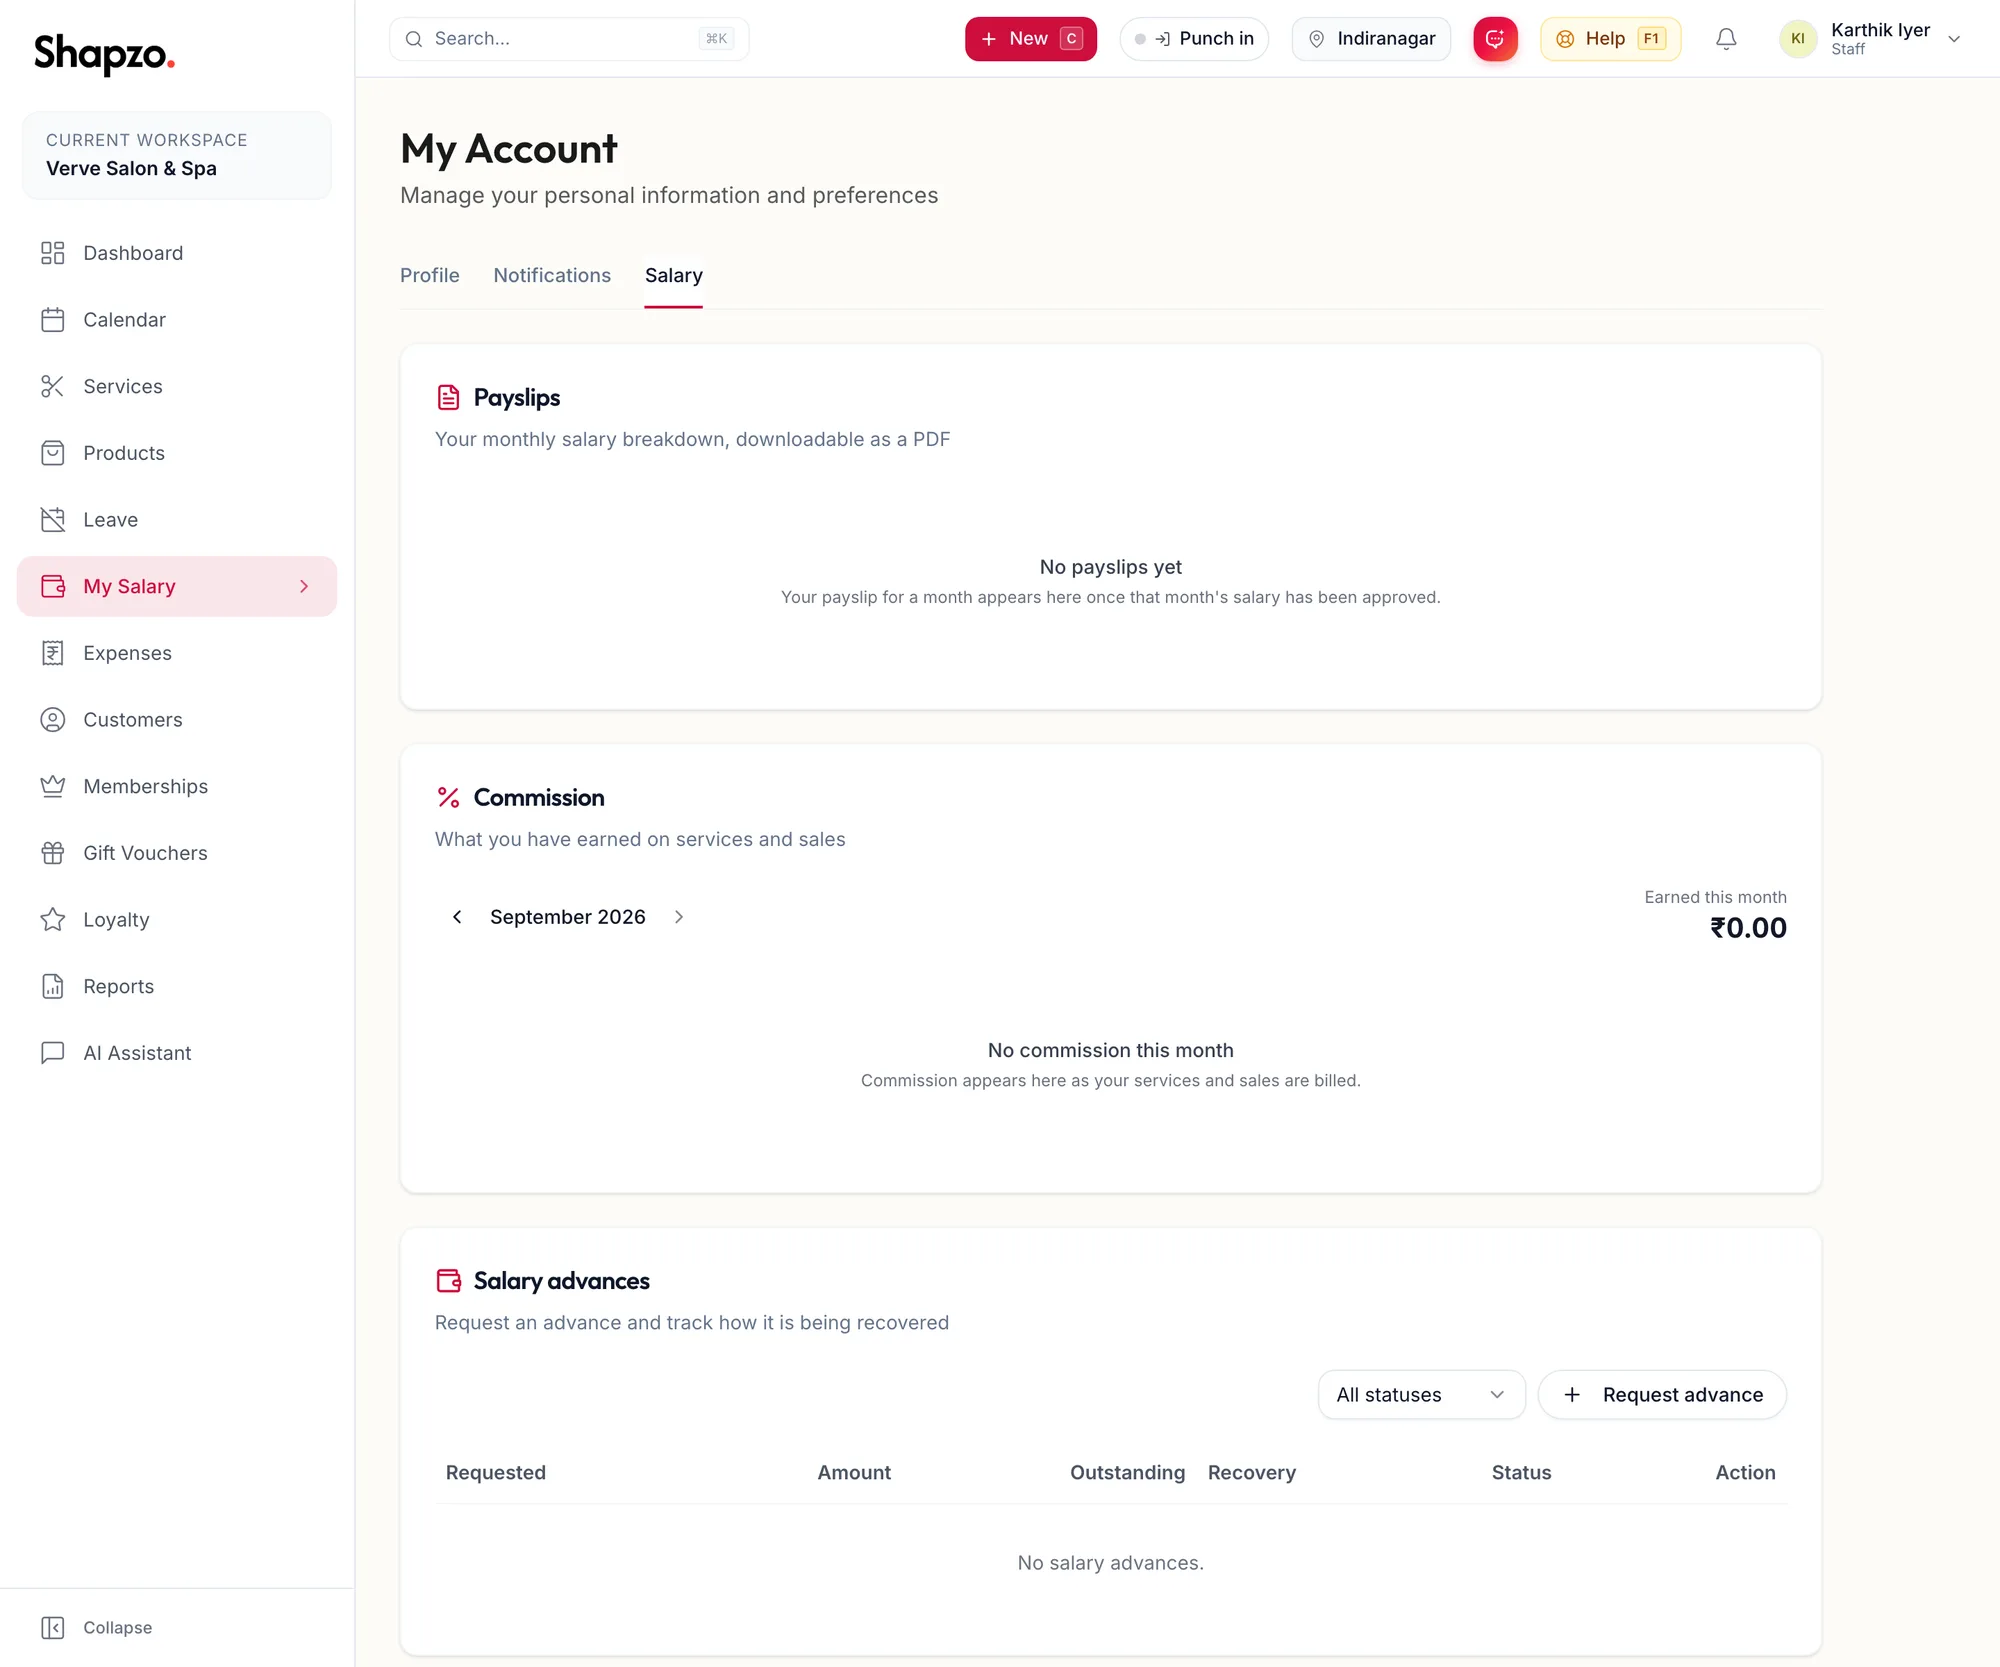This screenshot has height=1667, width=2000.
Task: Click the Punch in button
Action: point(1194,39)
